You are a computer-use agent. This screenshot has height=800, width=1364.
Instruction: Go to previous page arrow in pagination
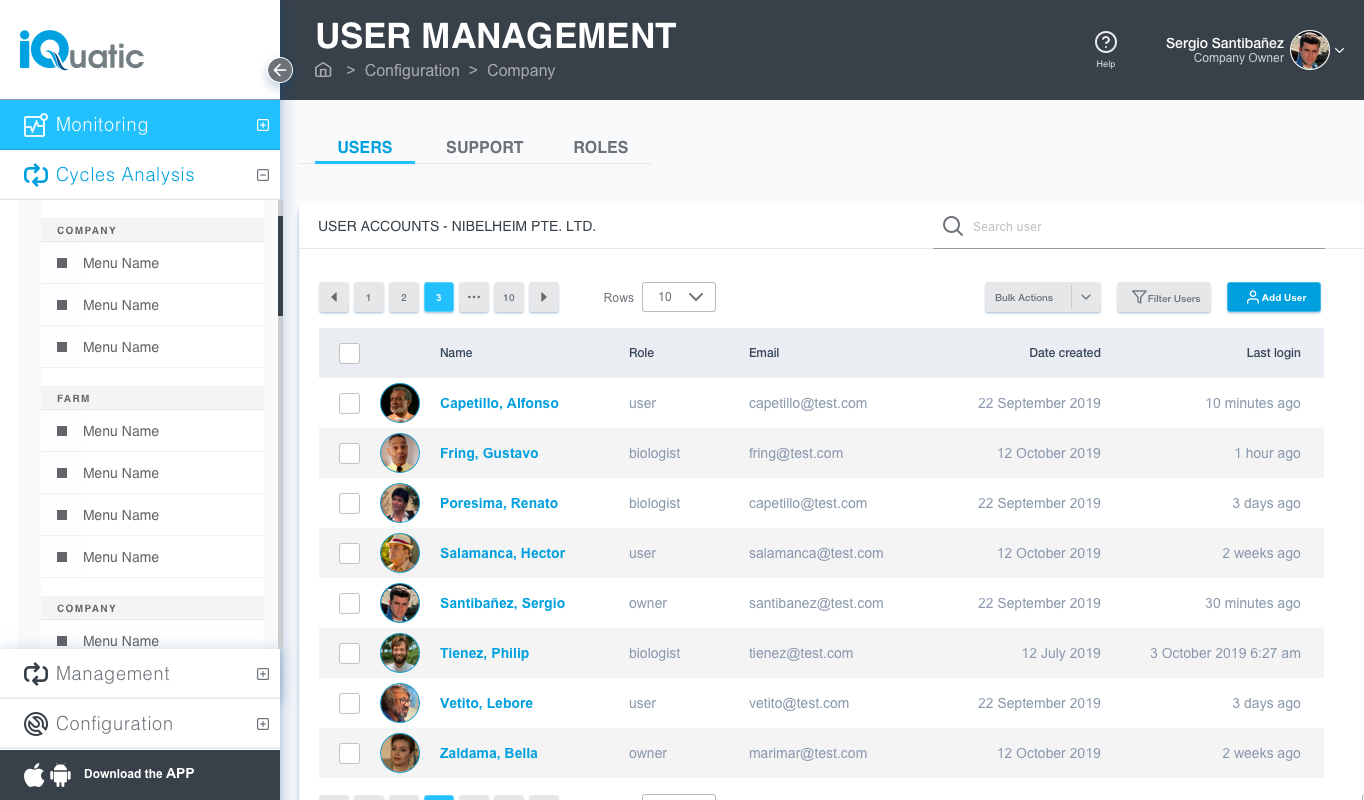point(333,297)
